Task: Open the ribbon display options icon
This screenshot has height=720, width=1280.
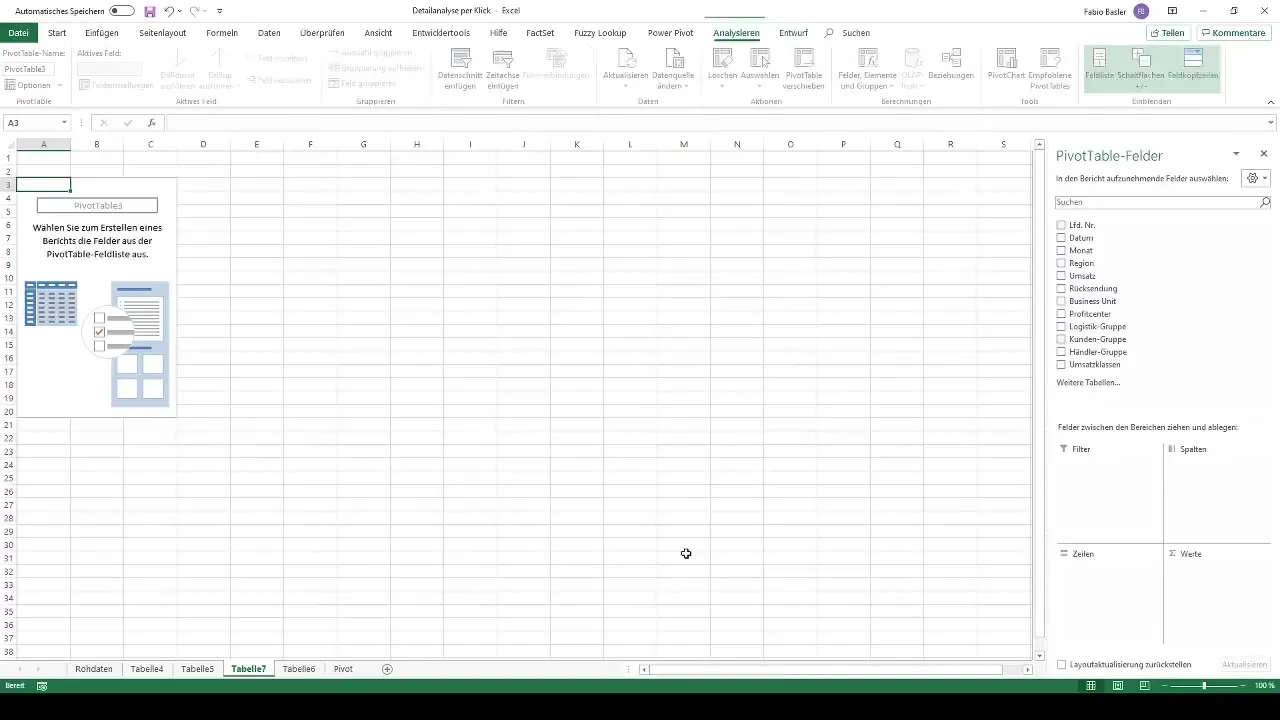Action: click(1171, 10)
